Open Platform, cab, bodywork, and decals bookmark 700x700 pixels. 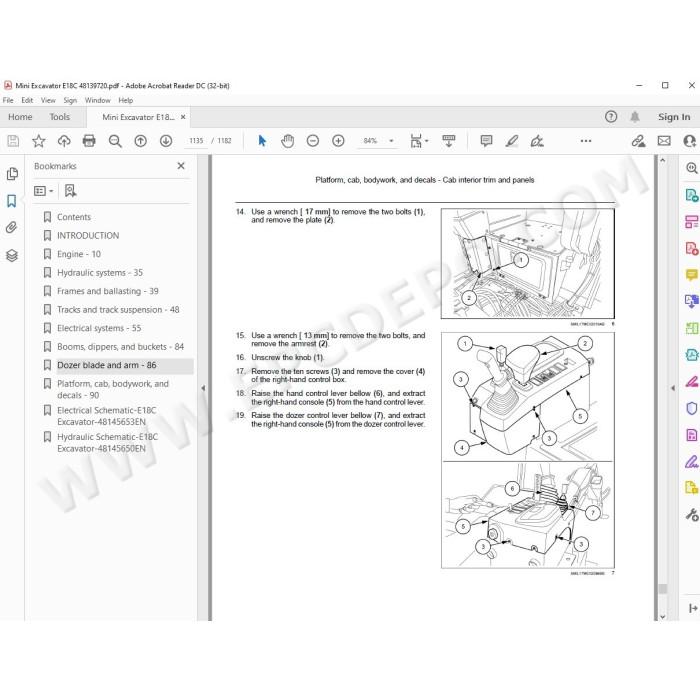tap(112, 389)
